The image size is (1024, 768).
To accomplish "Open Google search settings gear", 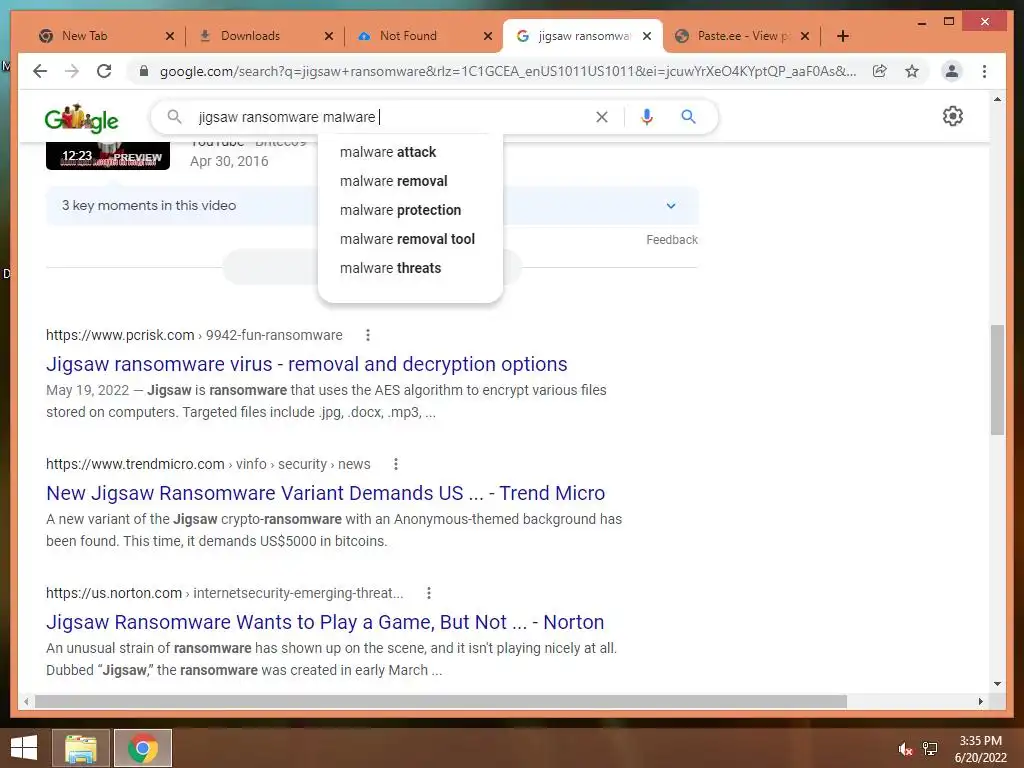I will tap(953, 116).
